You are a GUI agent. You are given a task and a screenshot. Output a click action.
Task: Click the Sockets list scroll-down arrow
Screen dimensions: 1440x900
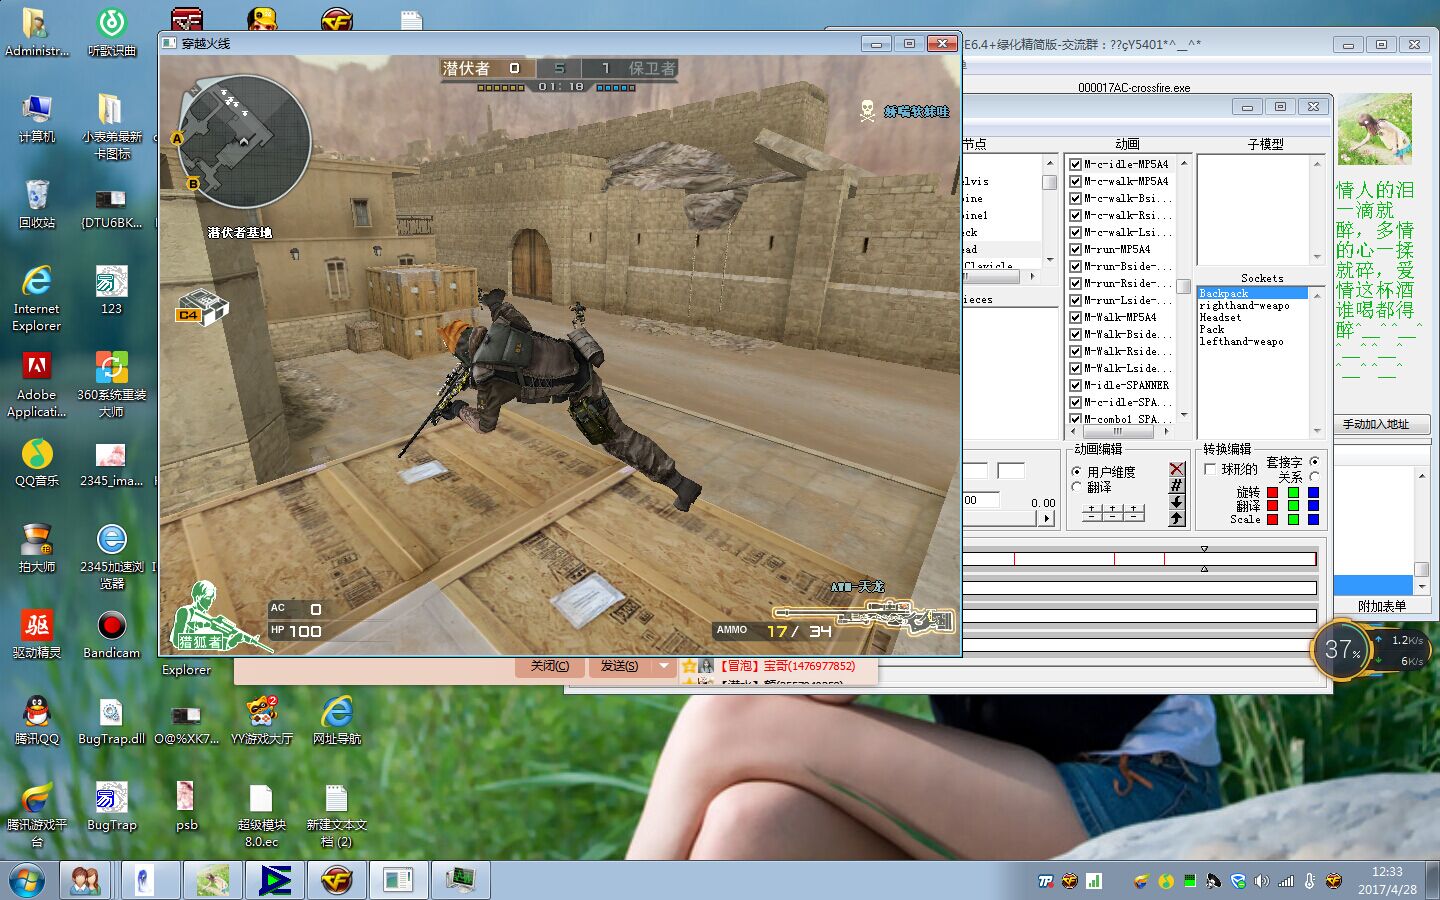coord(1317,431)
